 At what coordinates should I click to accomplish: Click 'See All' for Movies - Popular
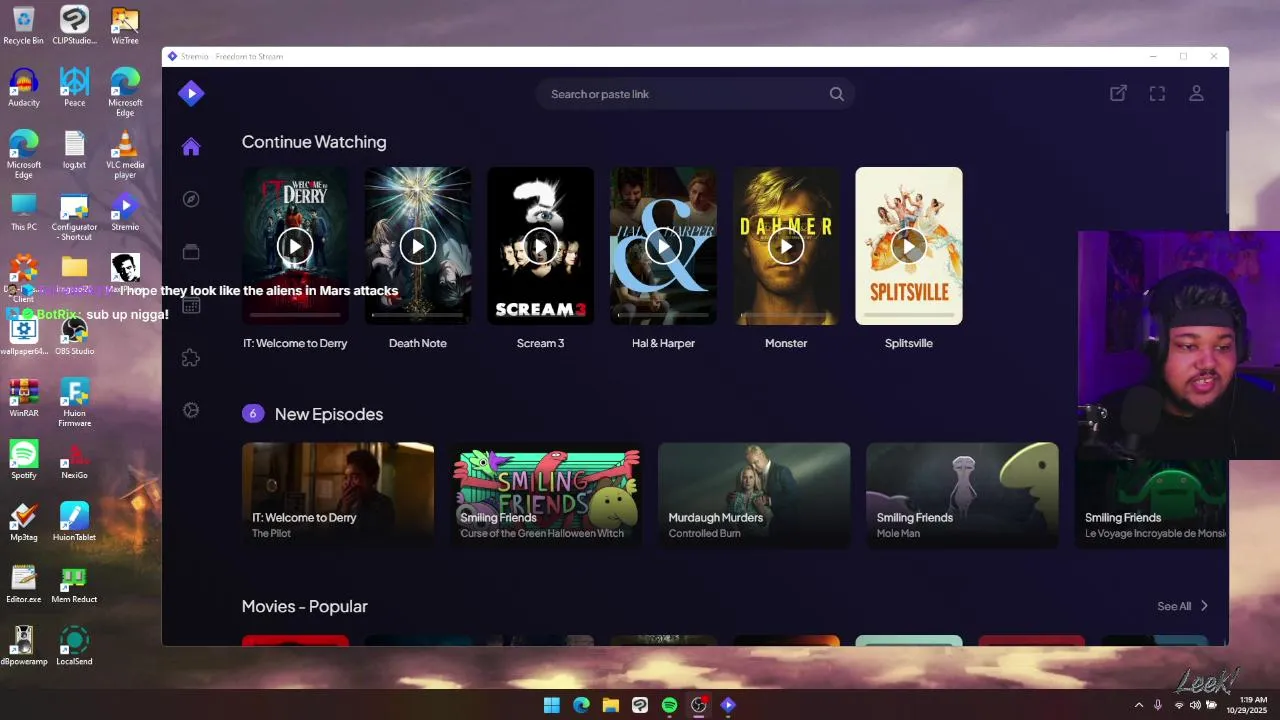[1174, 606]
